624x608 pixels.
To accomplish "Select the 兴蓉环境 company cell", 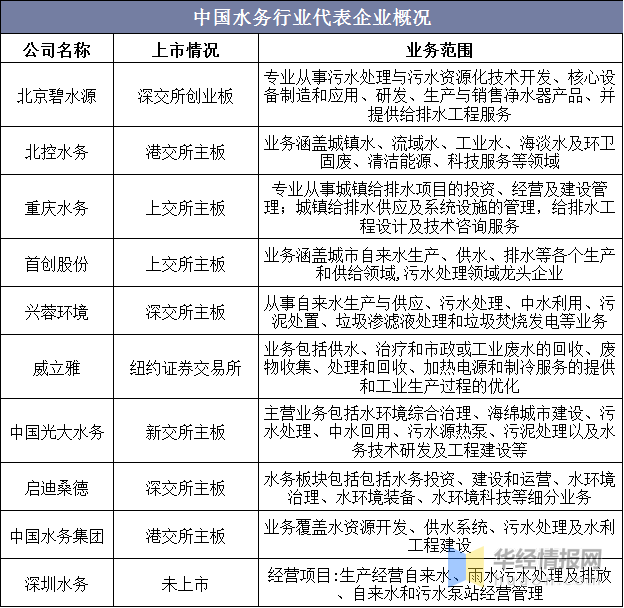I will tap(57, 312).
